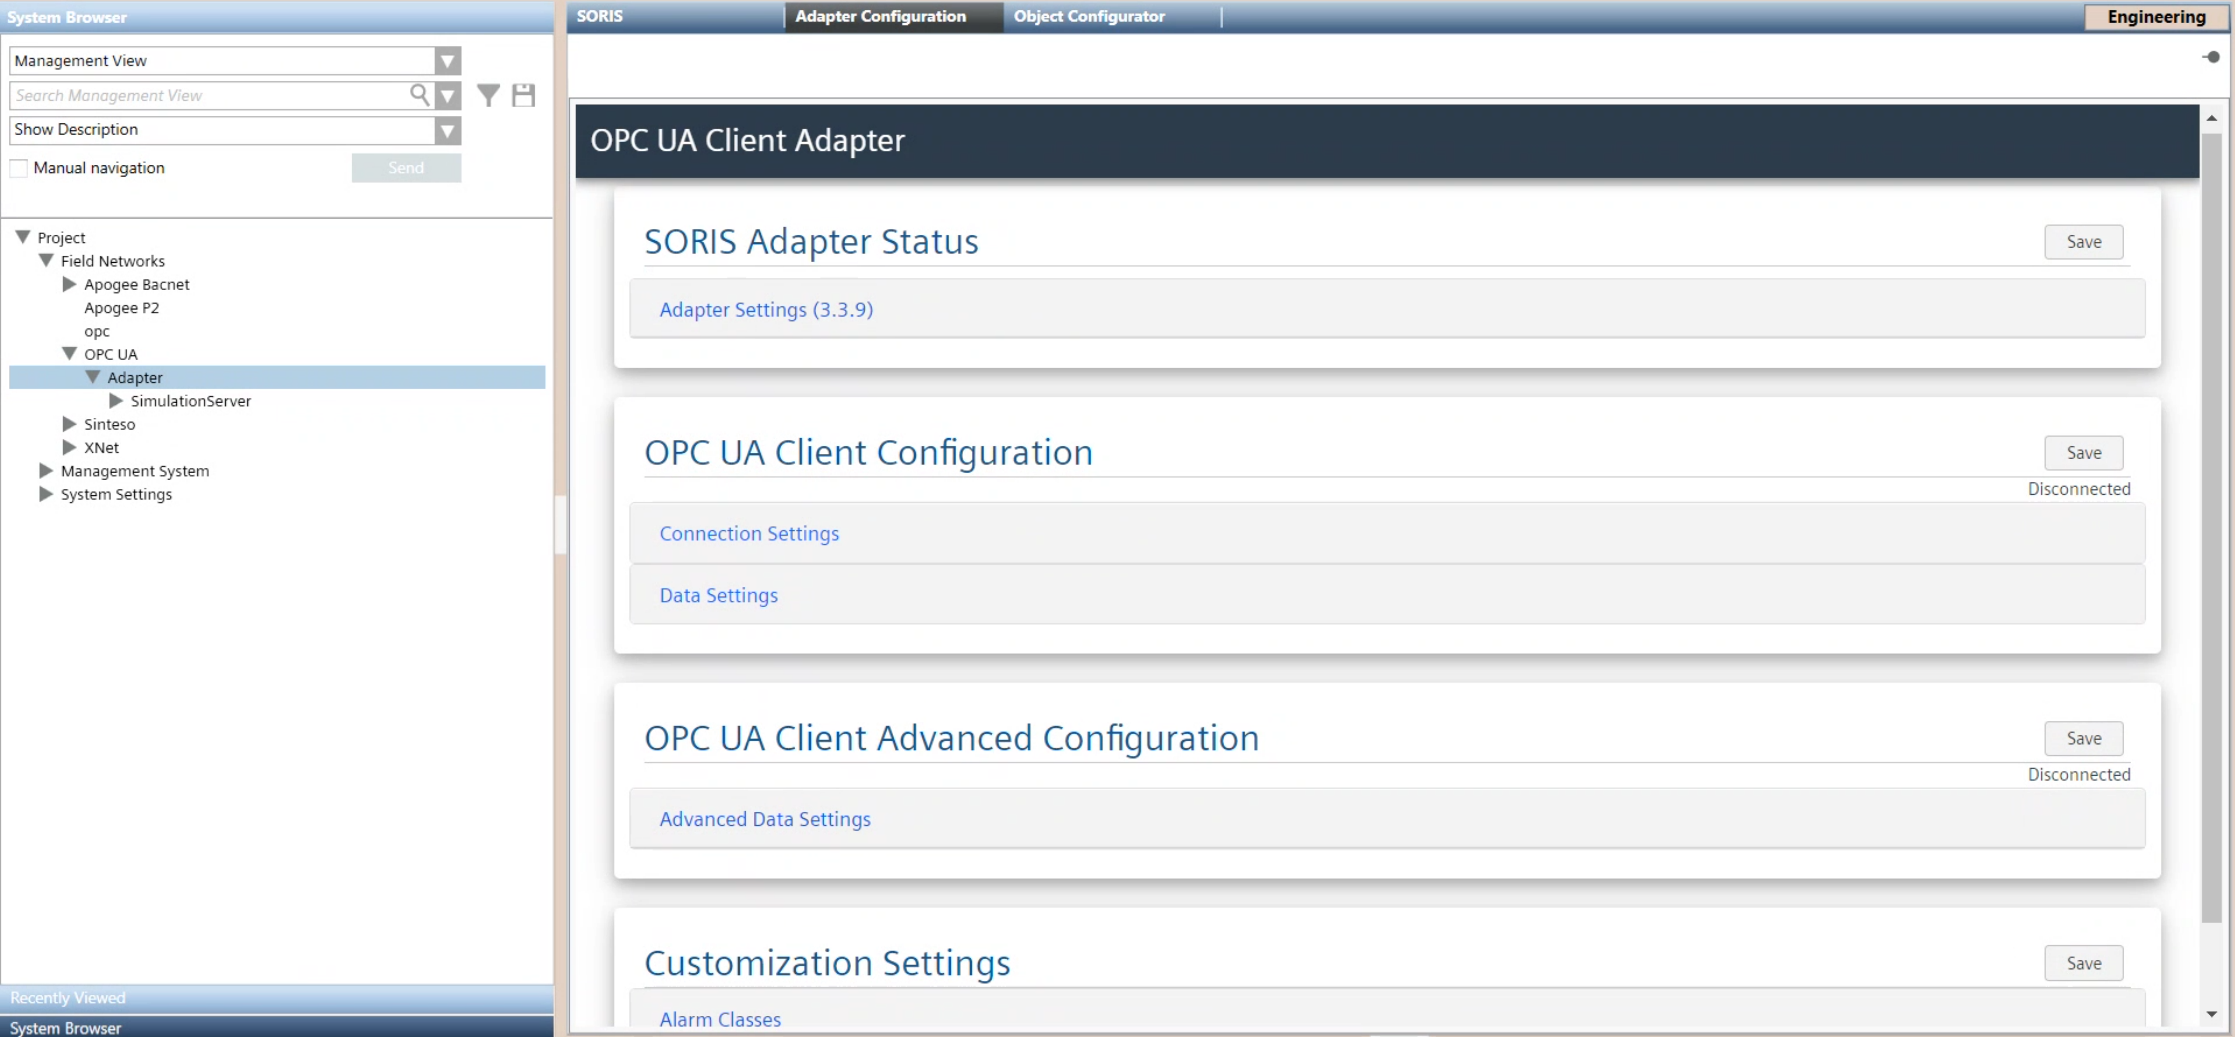Expand the Apogee Bacnet node

(69, 284)
